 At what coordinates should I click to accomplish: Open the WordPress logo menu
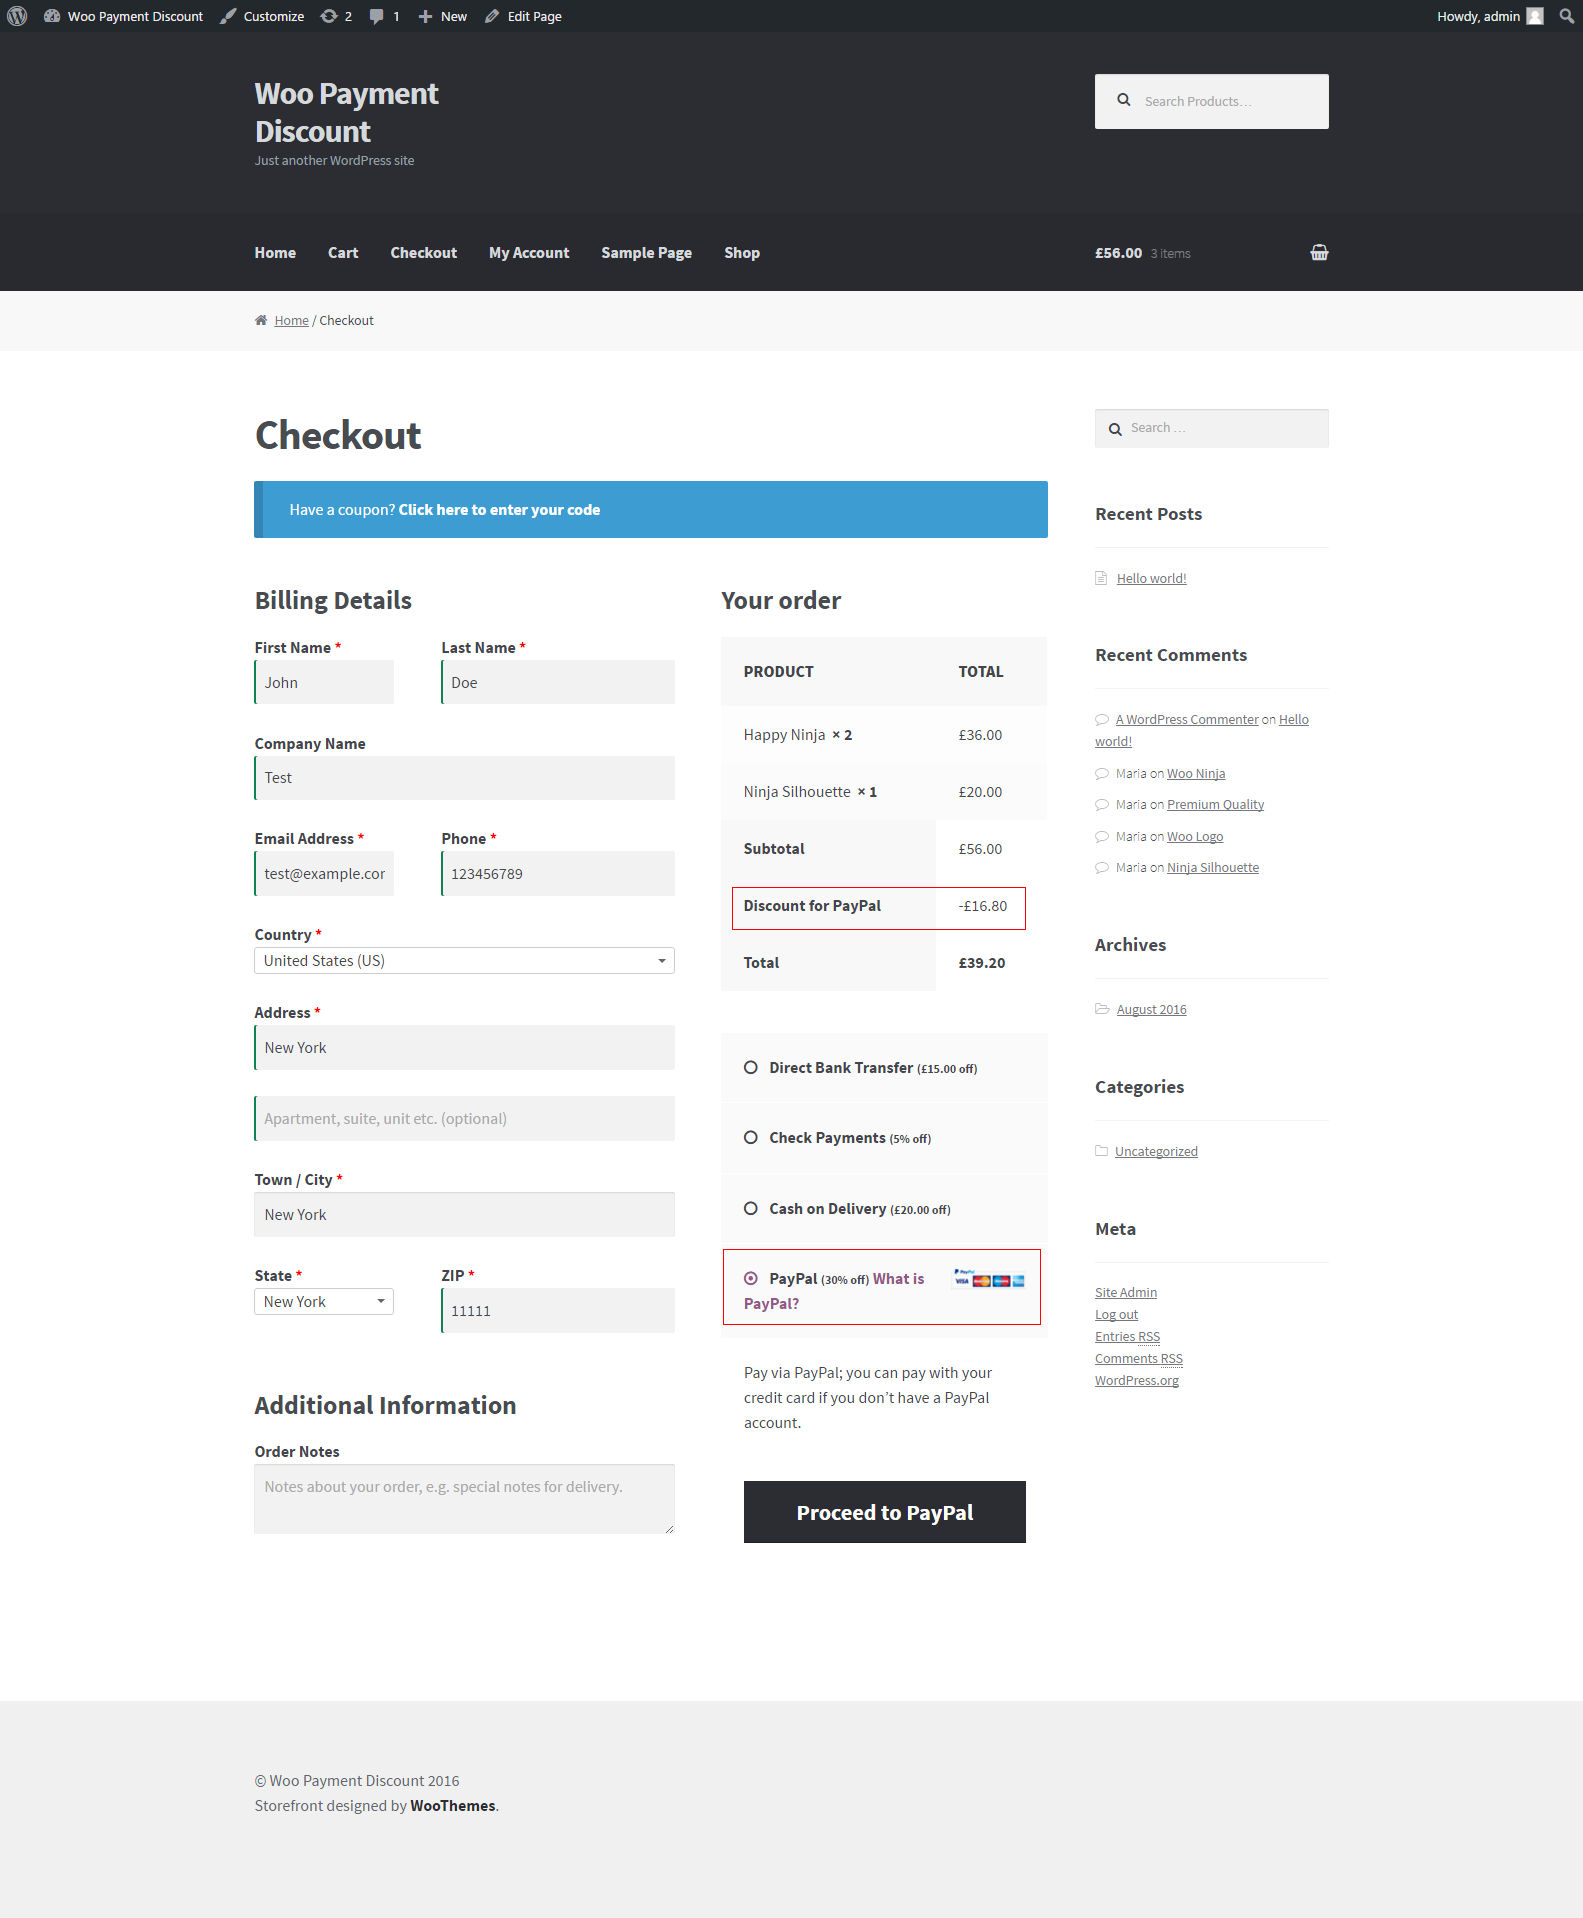[x=17, y=16]
